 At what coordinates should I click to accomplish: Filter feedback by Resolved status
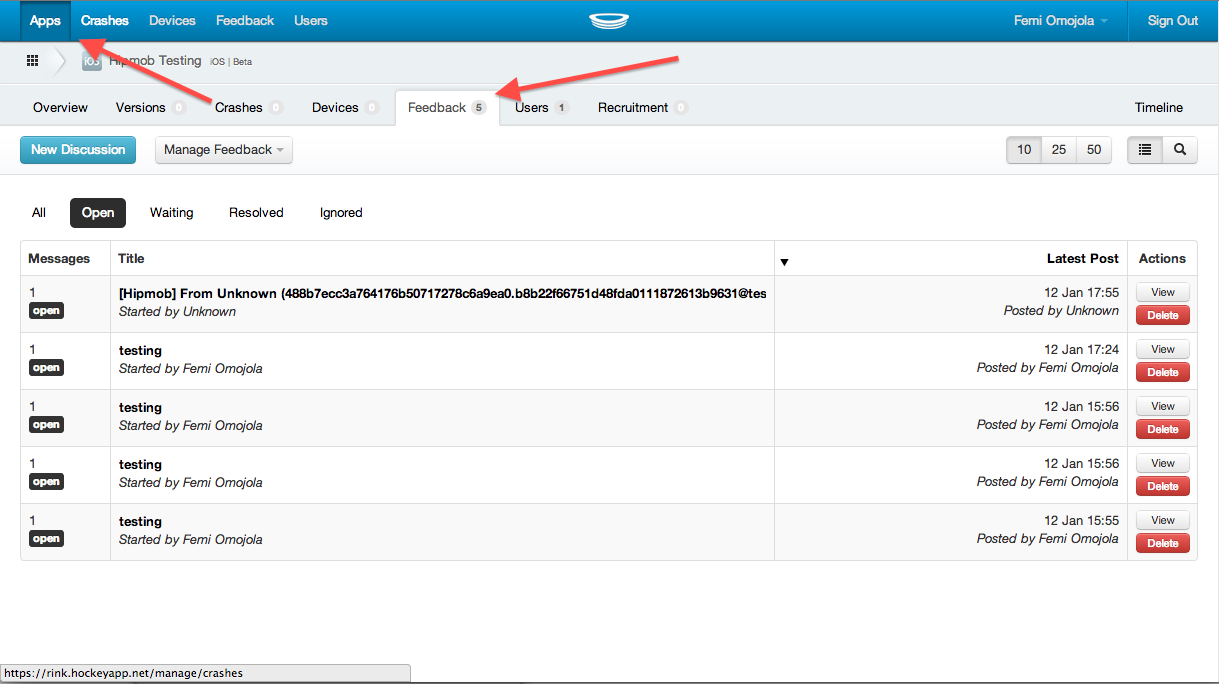256,213
